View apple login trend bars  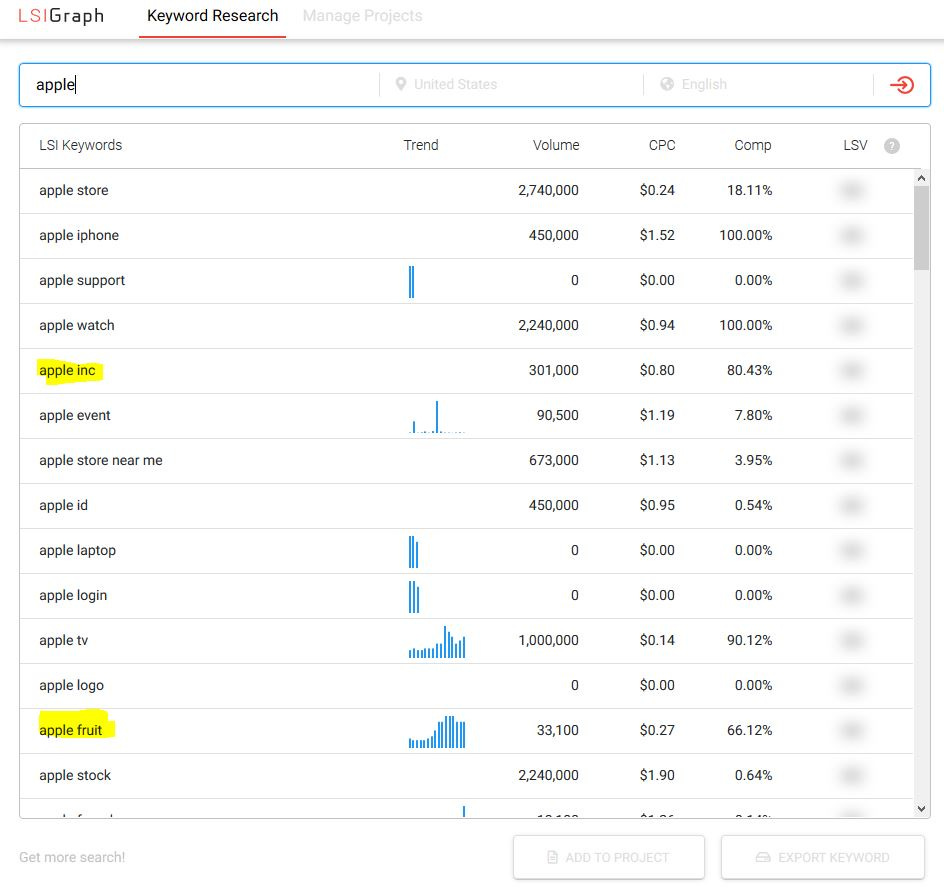[x=414, y=597]
